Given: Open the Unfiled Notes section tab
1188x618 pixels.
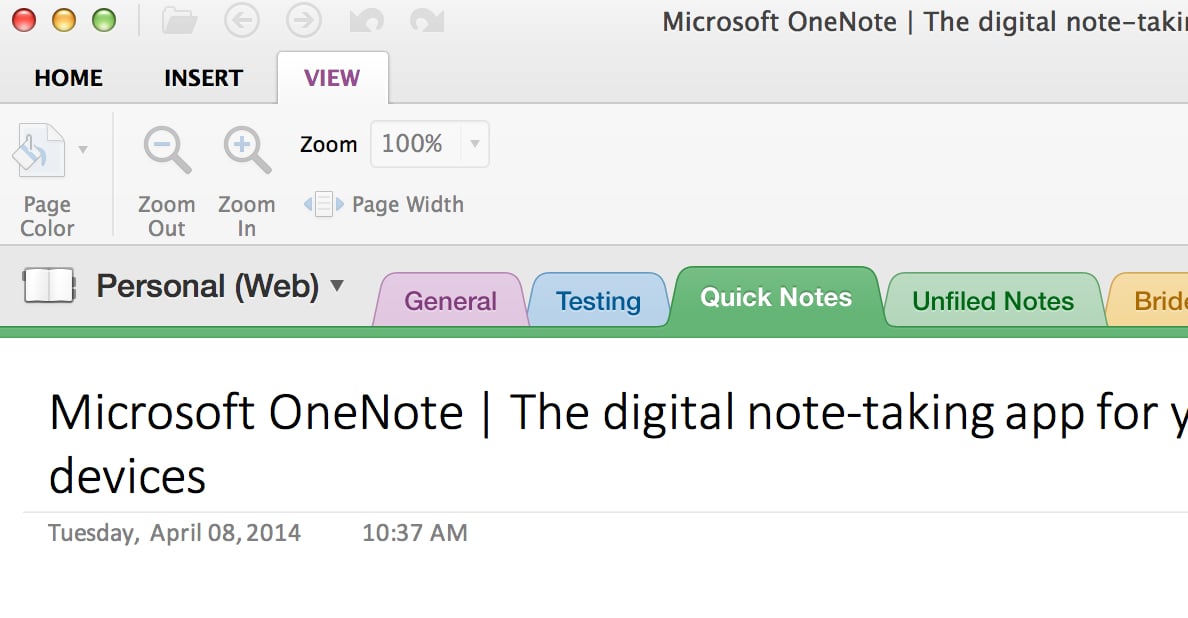Looking at the screenshot, I should pyautogui.click(x=993, y=301).
